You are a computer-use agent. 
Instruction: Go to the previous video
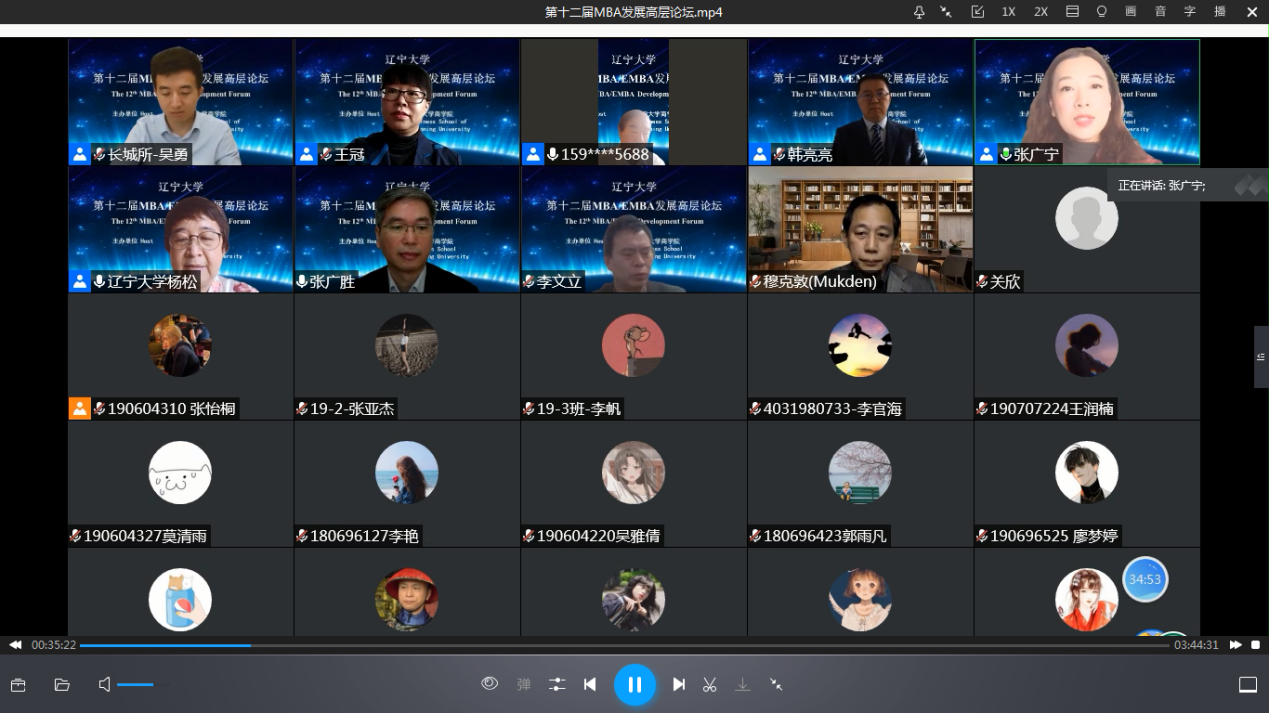(590, 685)
